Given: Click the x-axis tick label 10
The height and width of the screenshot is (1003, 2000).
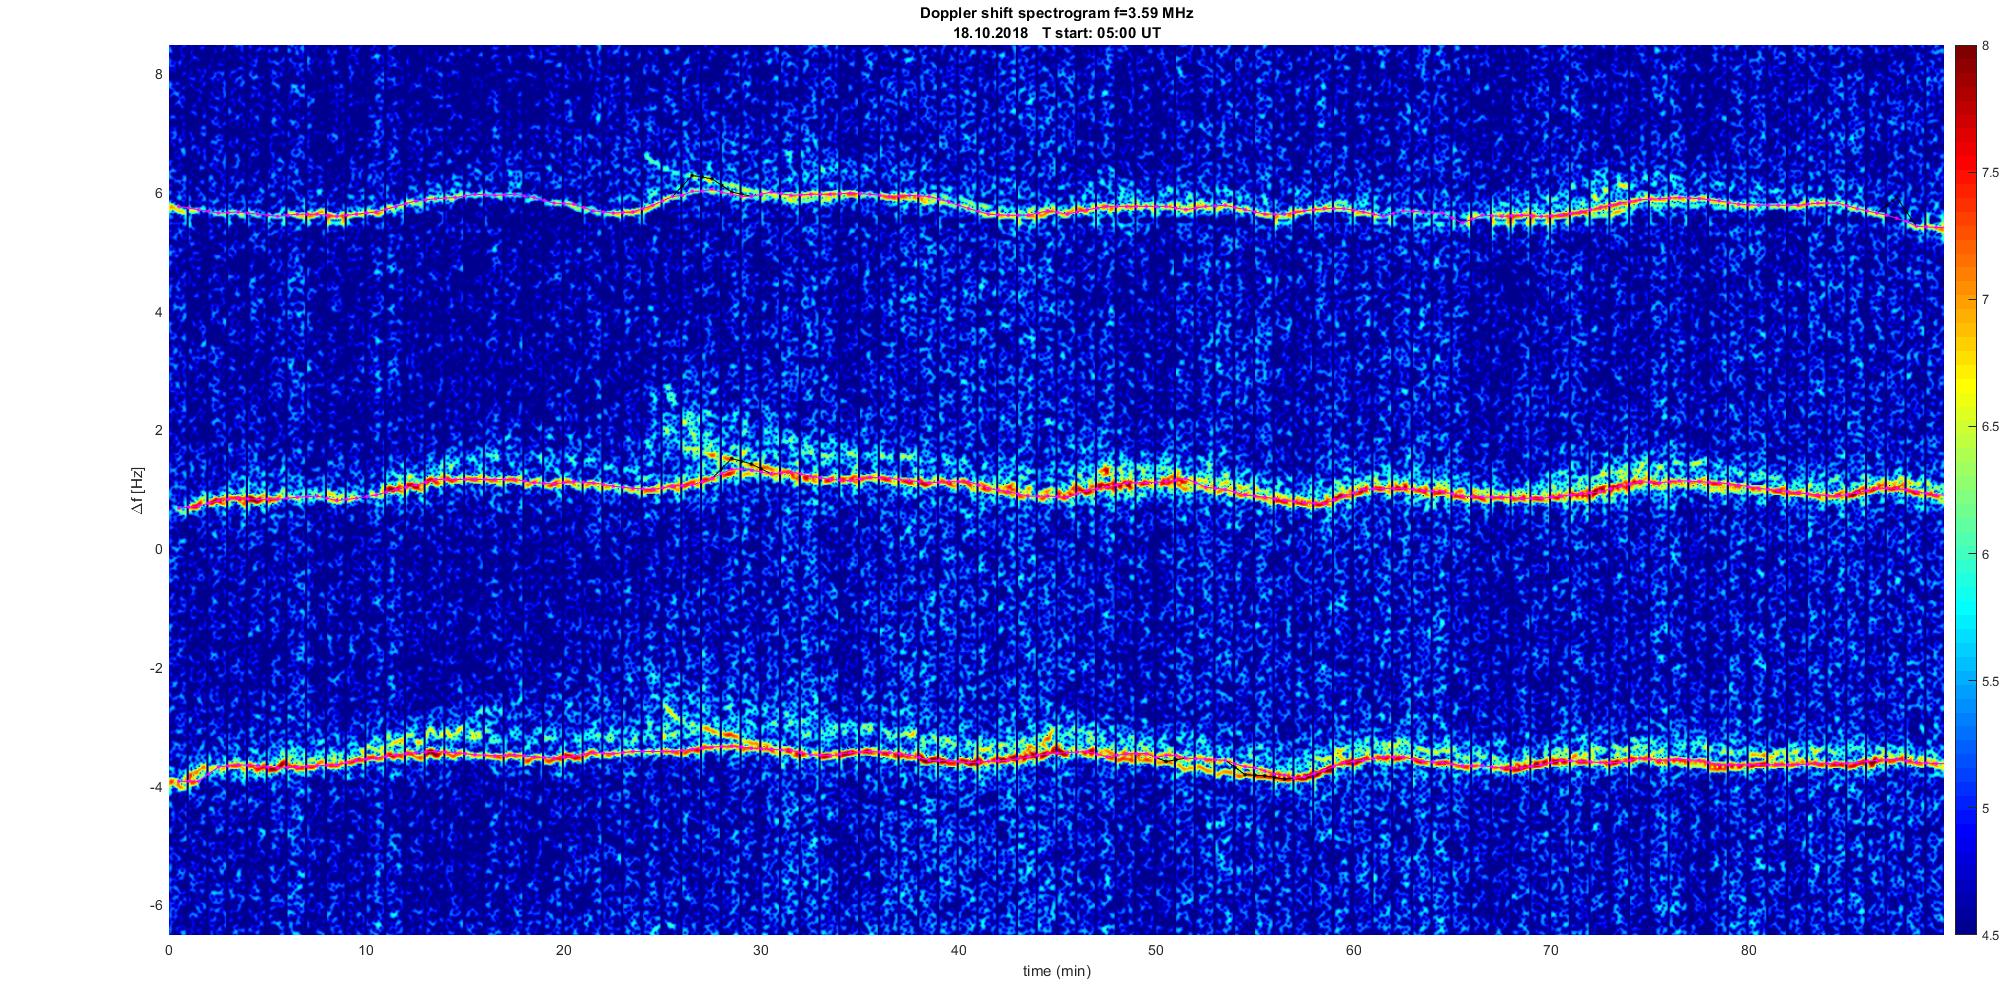Looking at the screenshot, I should 366,951.
